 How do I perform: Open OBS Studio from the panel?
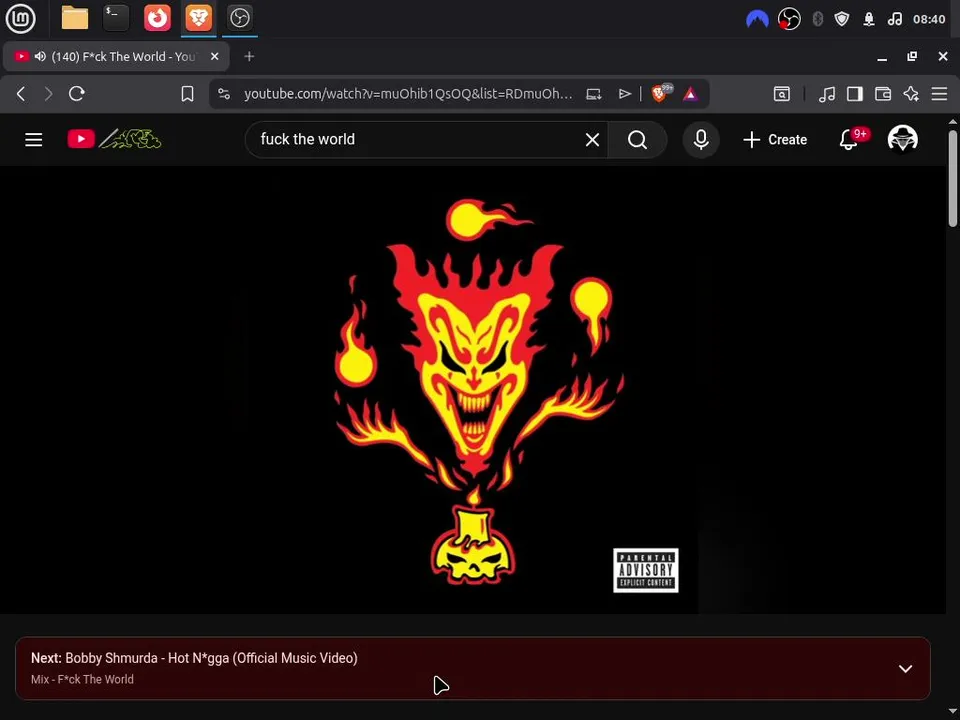239,18
